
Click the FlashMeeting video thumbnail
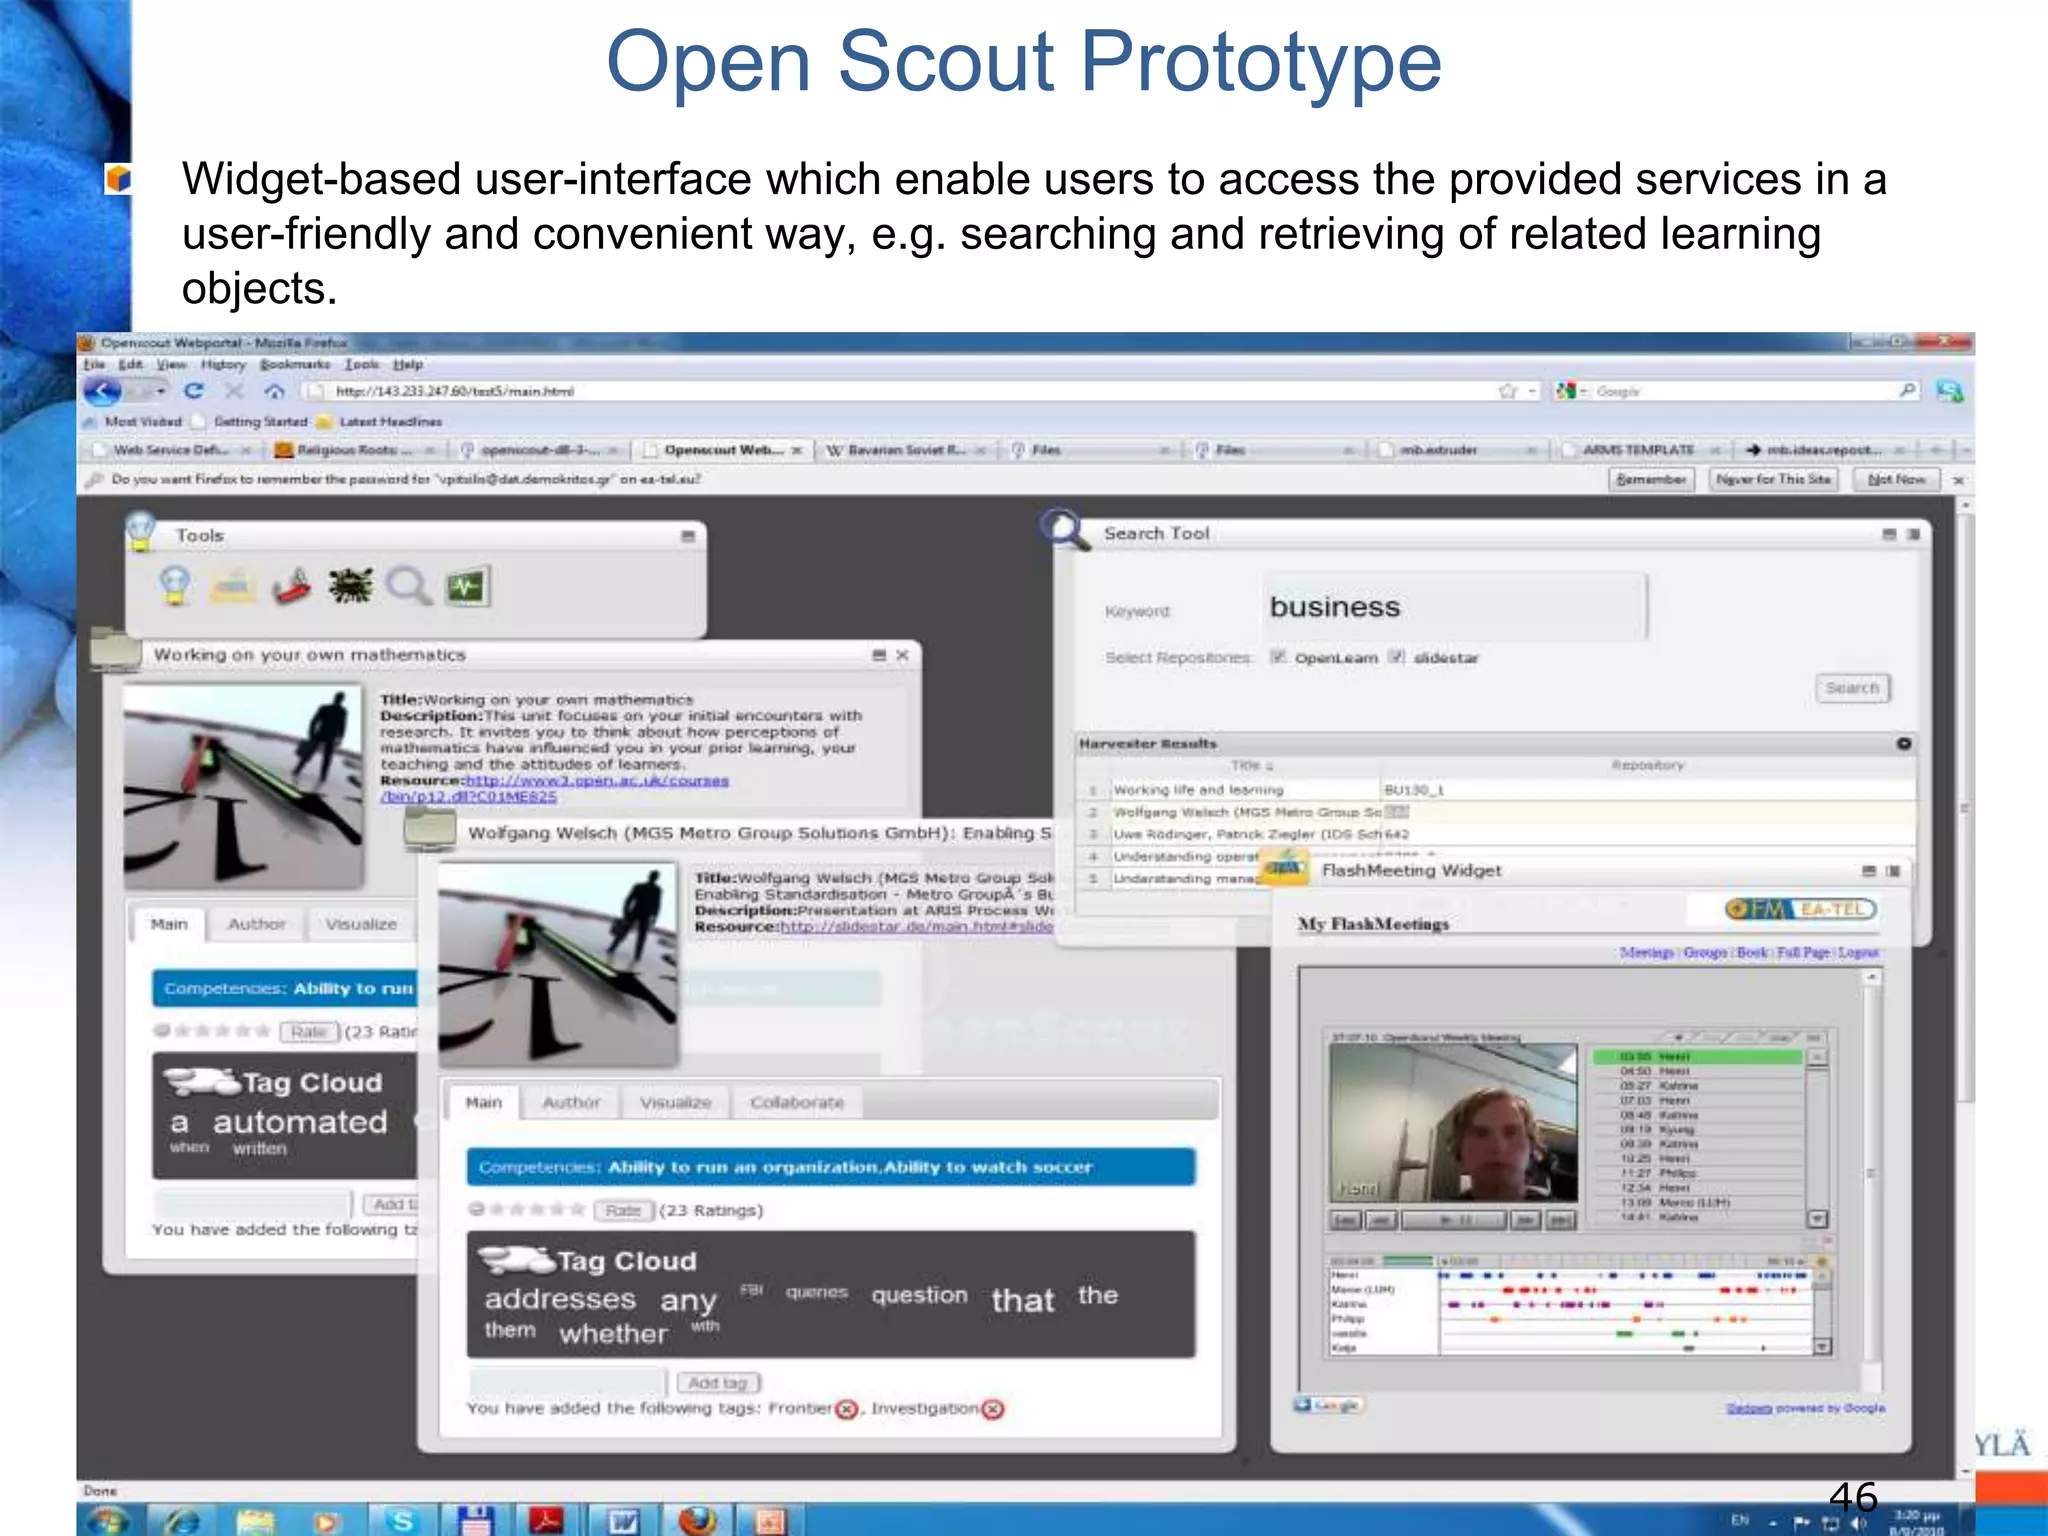[x=1453, y=1123]
